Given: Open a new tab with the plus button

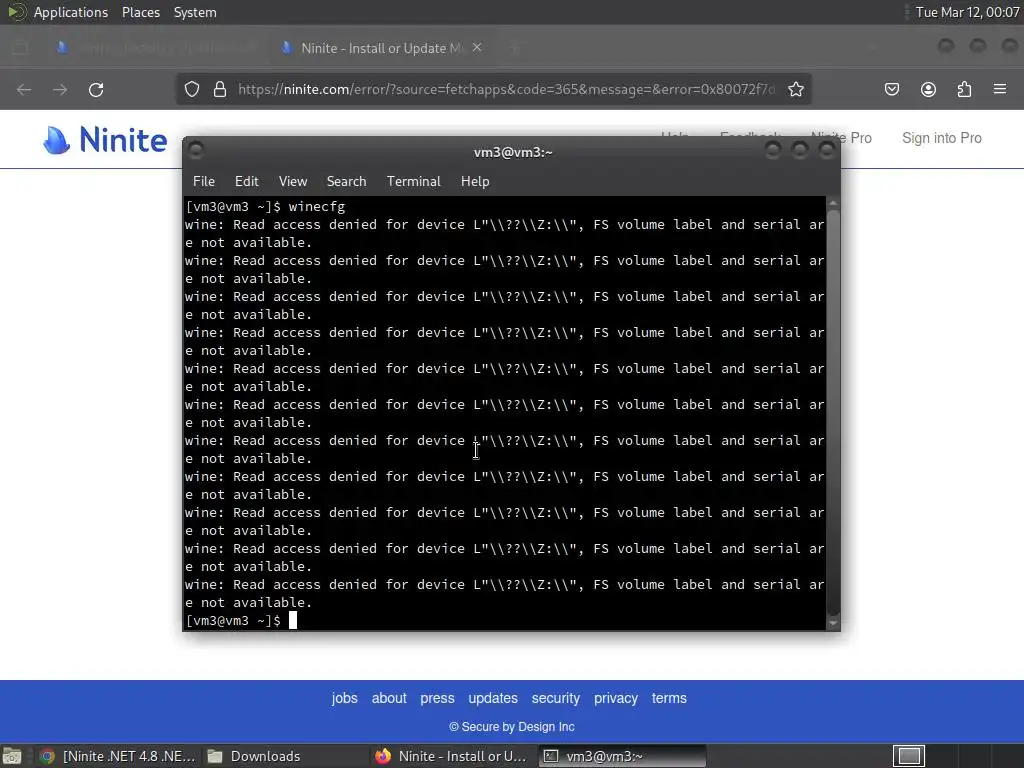Looking at the screenshot, I should (515, 48).
